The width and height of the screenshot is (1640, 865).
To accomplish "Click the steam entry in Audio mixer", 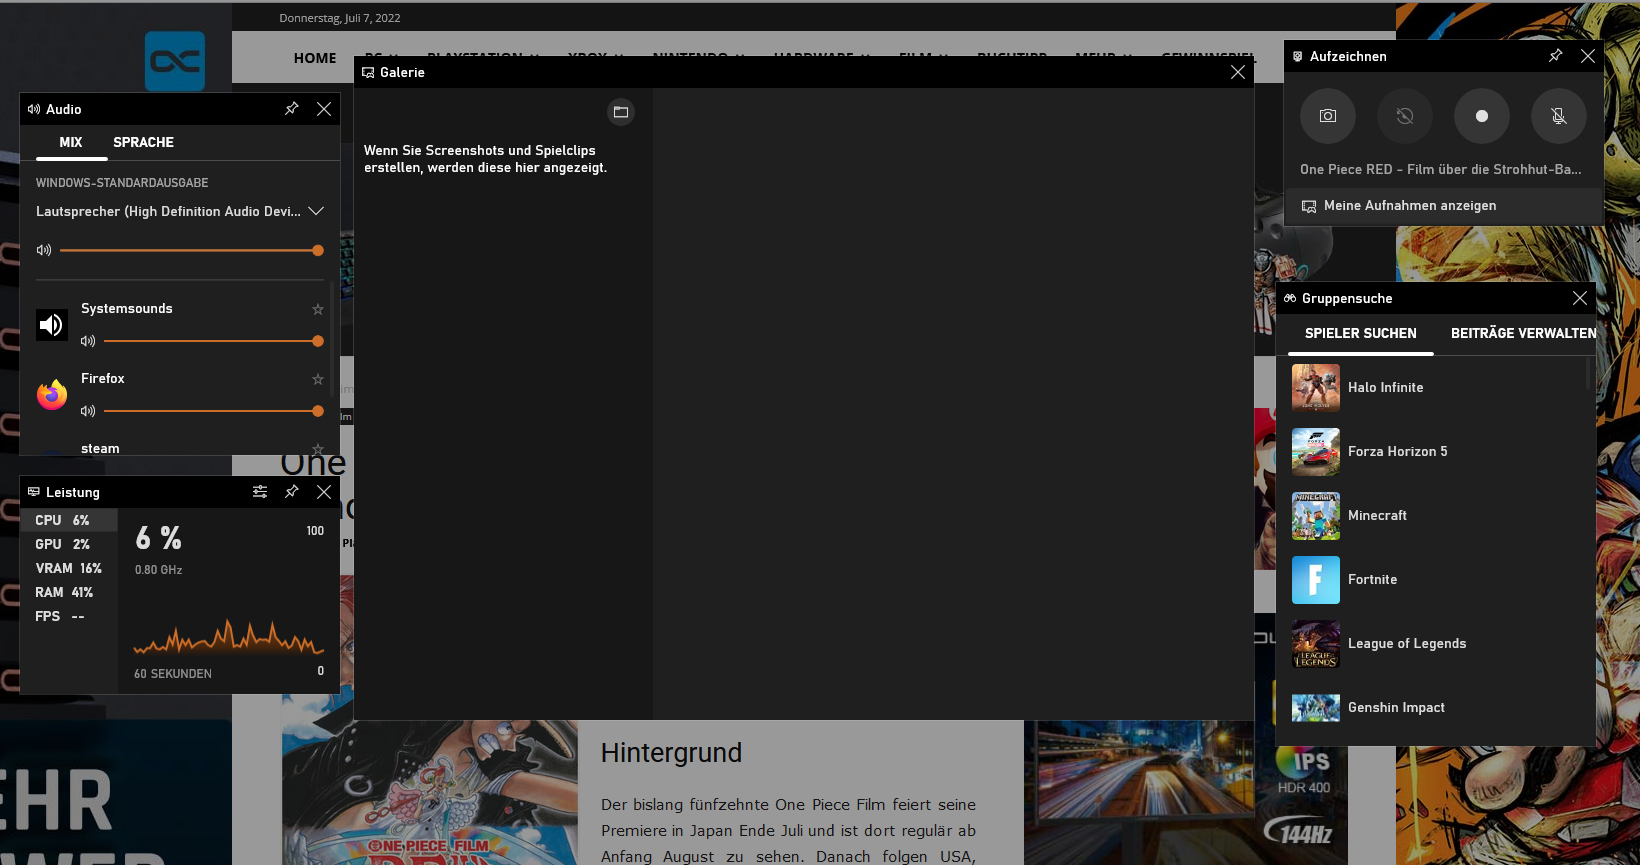I will [100, 449].
